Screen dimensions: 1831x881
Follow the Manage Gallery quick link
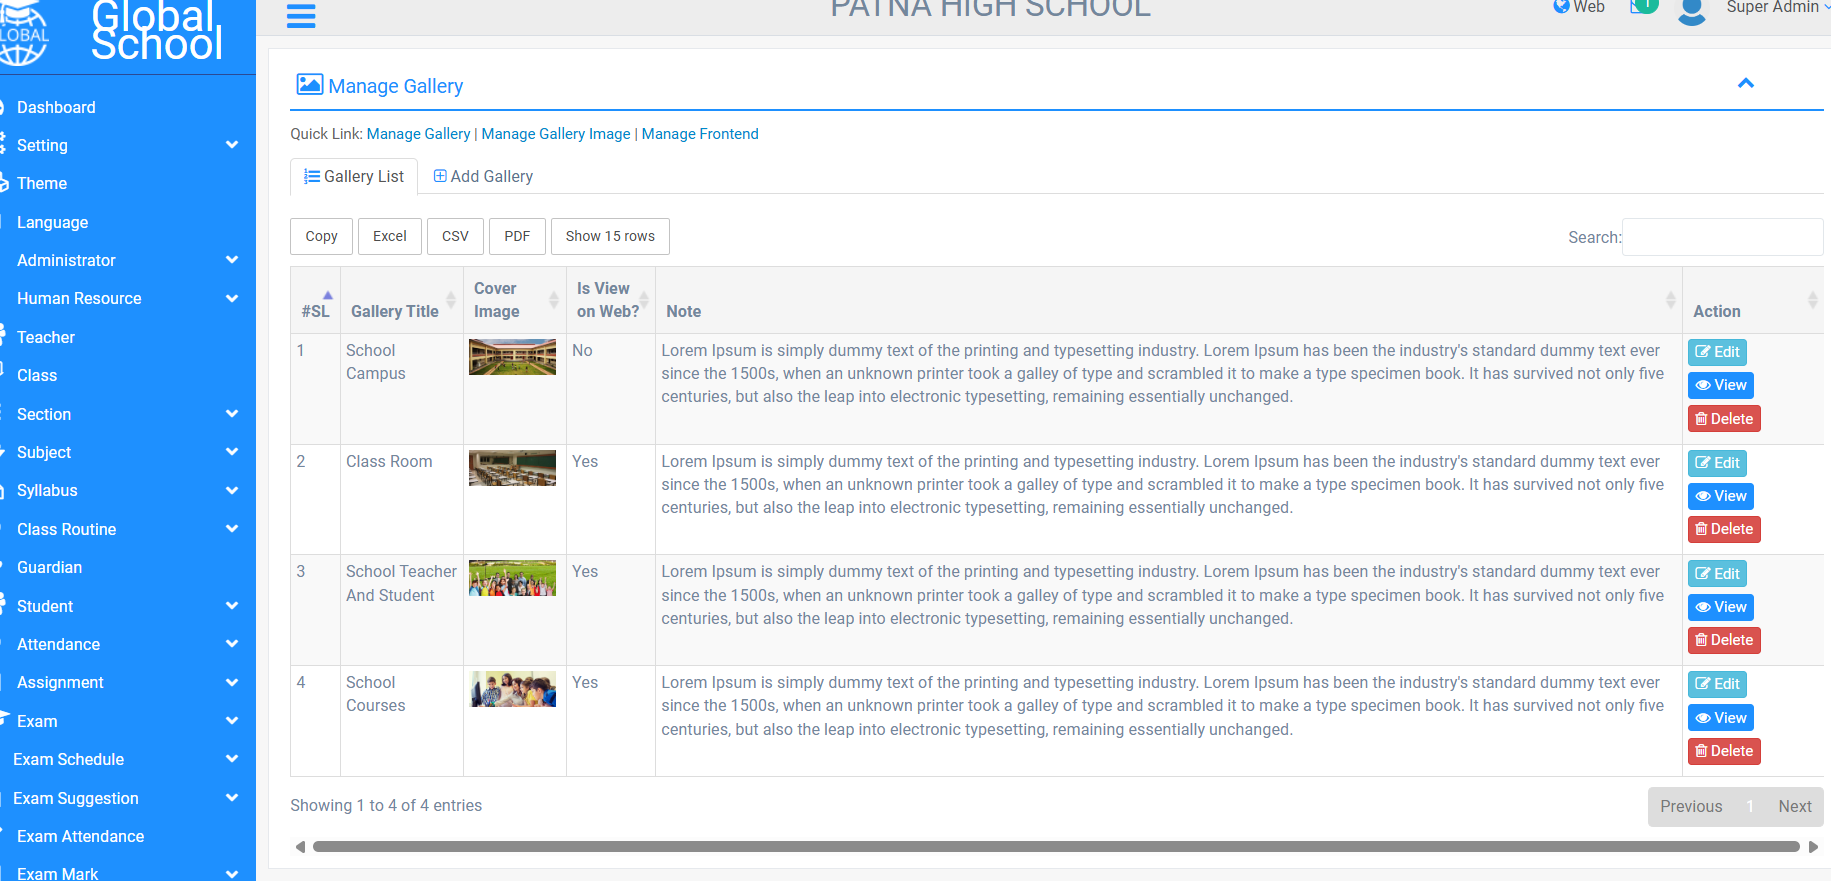pos(418,134)
